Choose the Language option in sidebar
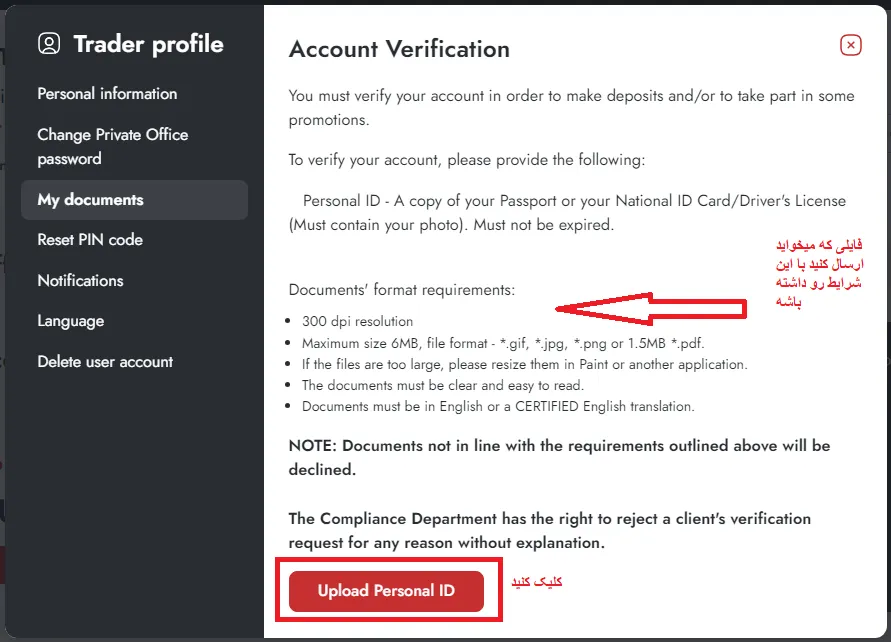This screenshot has width=891, height=642. click(x=70, y=321)
